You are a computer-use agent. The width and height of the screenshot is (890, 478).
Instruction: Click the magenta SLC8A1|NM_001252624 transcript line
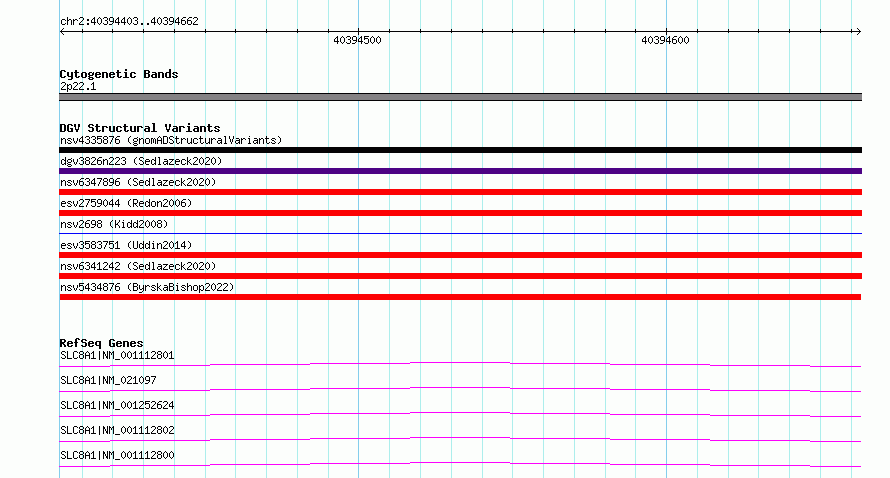[x=460, y=413]
